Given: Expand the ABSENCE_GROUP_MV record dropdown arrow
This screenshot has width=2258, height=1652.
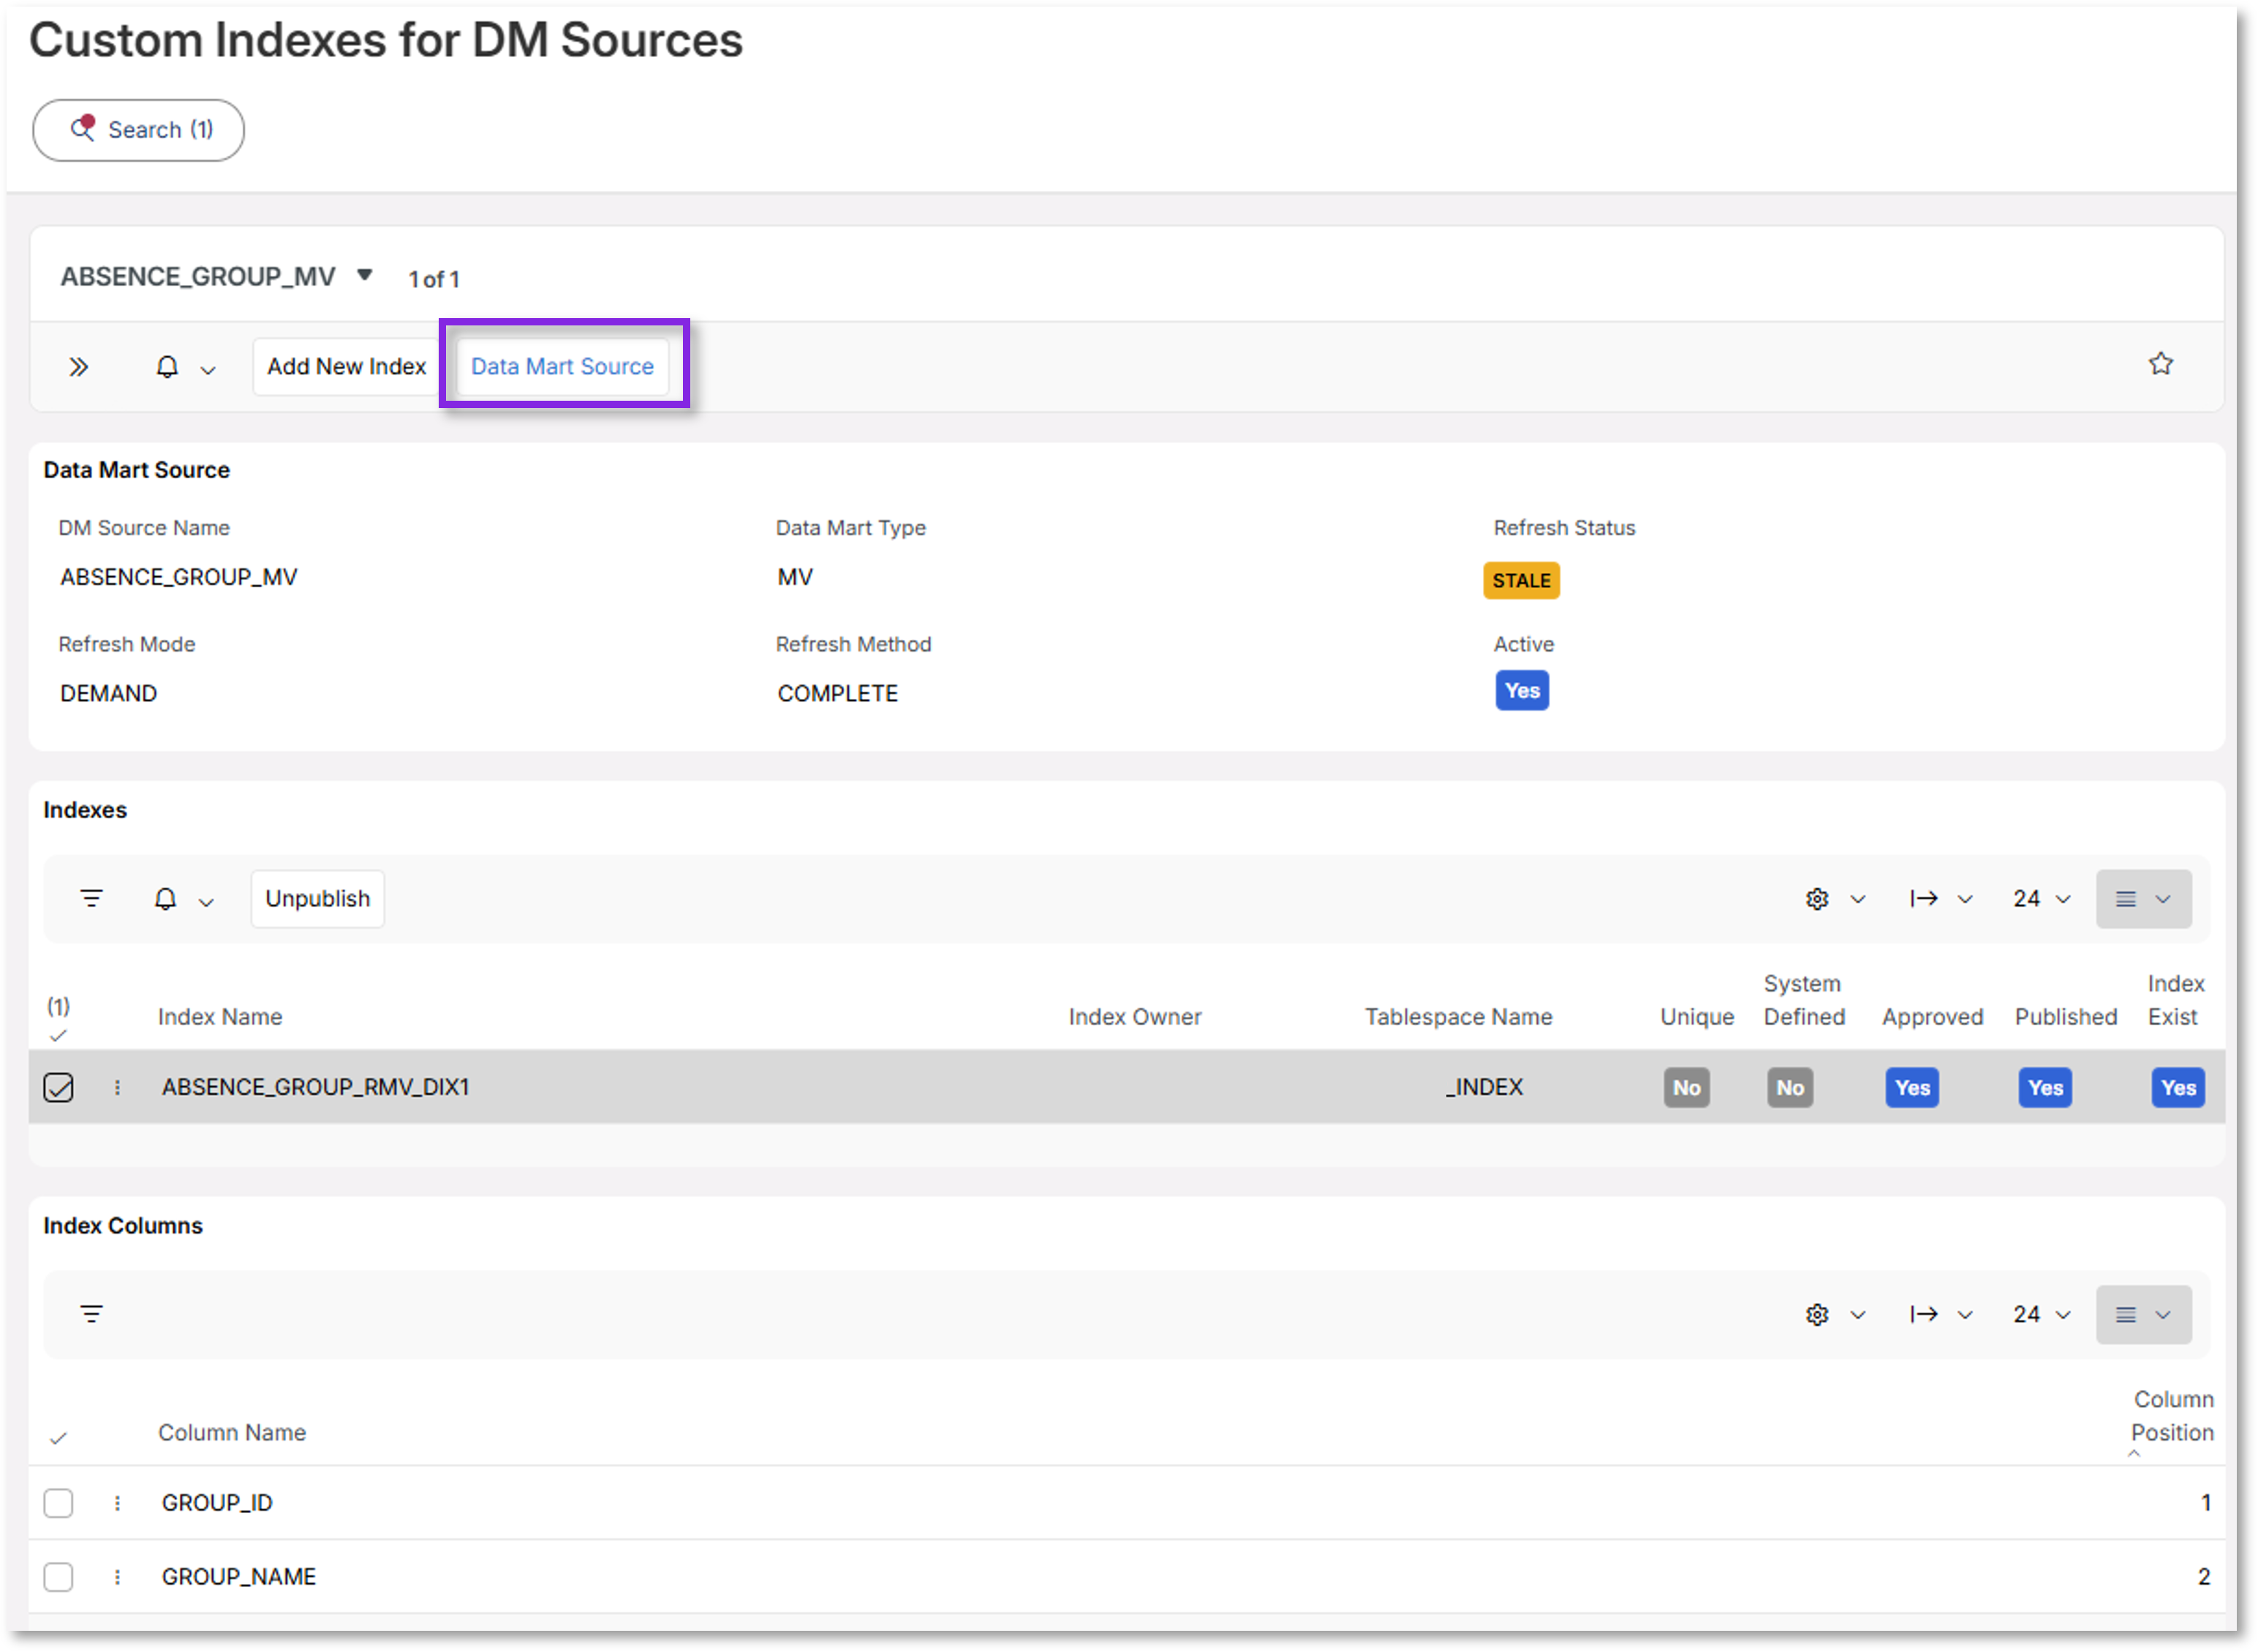Looking at the screenshot, I should [365, 275].
